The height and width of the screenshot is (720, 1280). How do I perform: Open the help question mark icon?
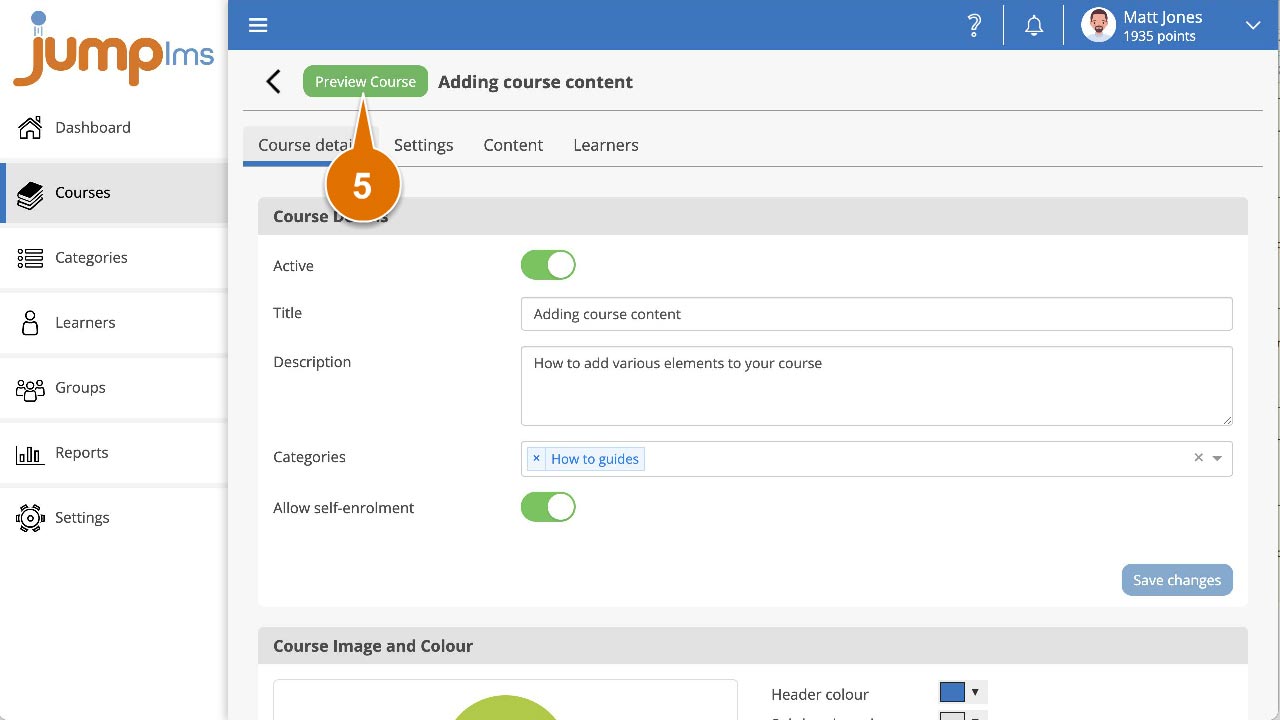[x=973, y=25]
